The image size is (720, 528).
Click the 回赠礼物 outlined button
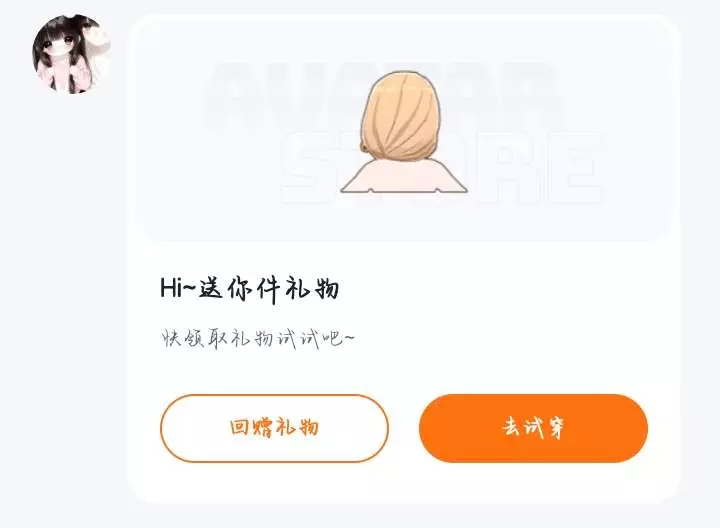(x=274, y=428)
